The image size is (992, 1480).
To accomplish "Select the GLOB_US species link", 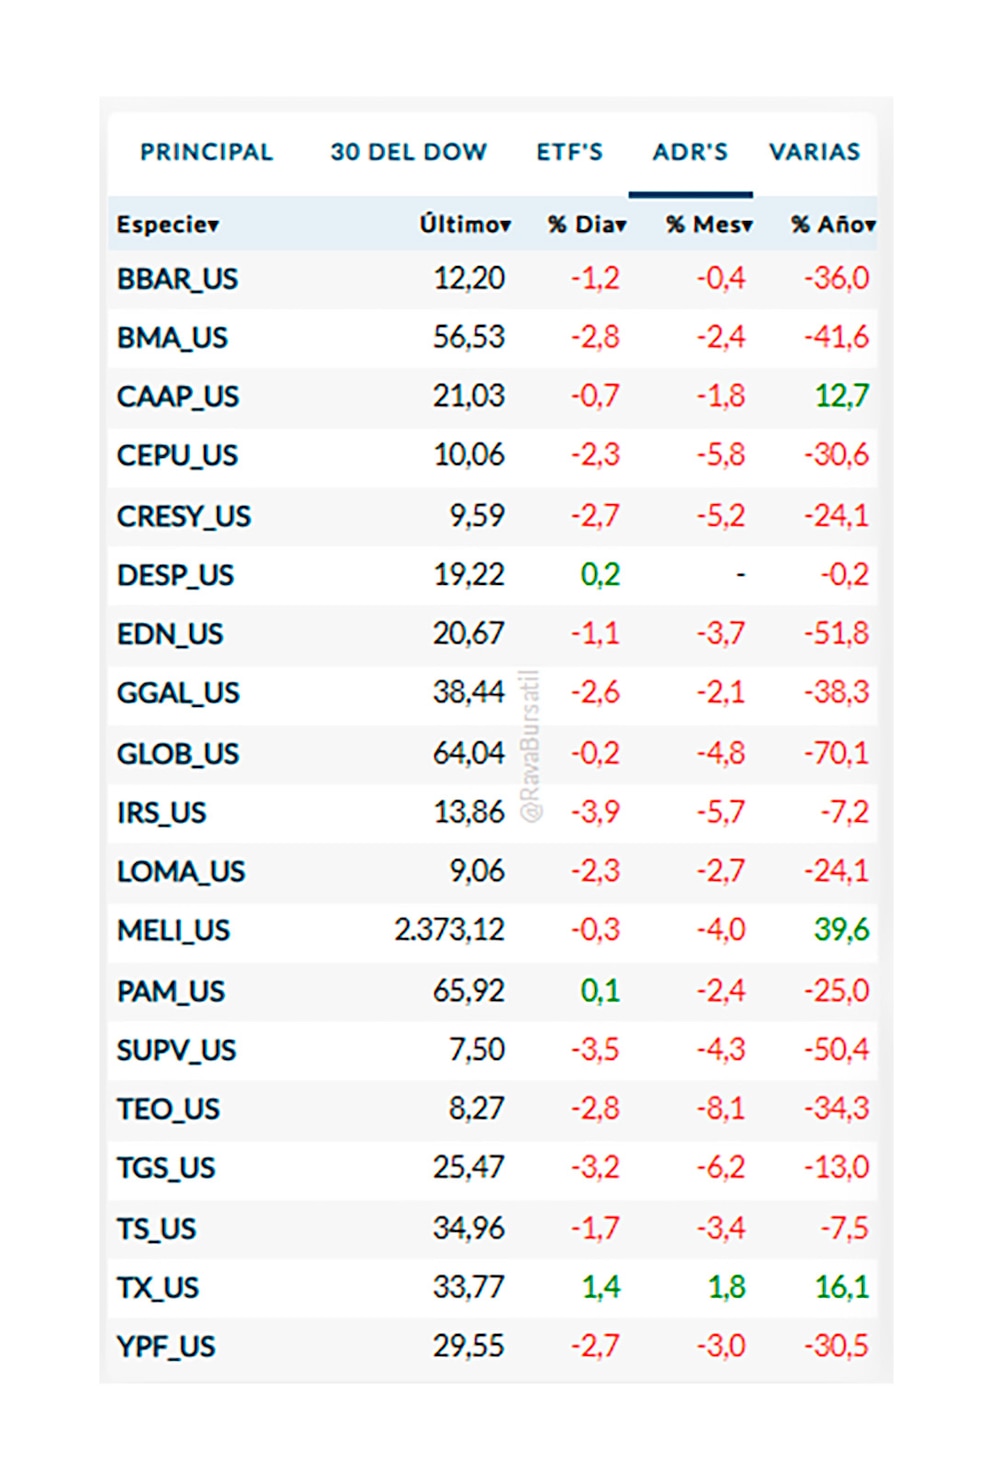I will pos(178,753).
